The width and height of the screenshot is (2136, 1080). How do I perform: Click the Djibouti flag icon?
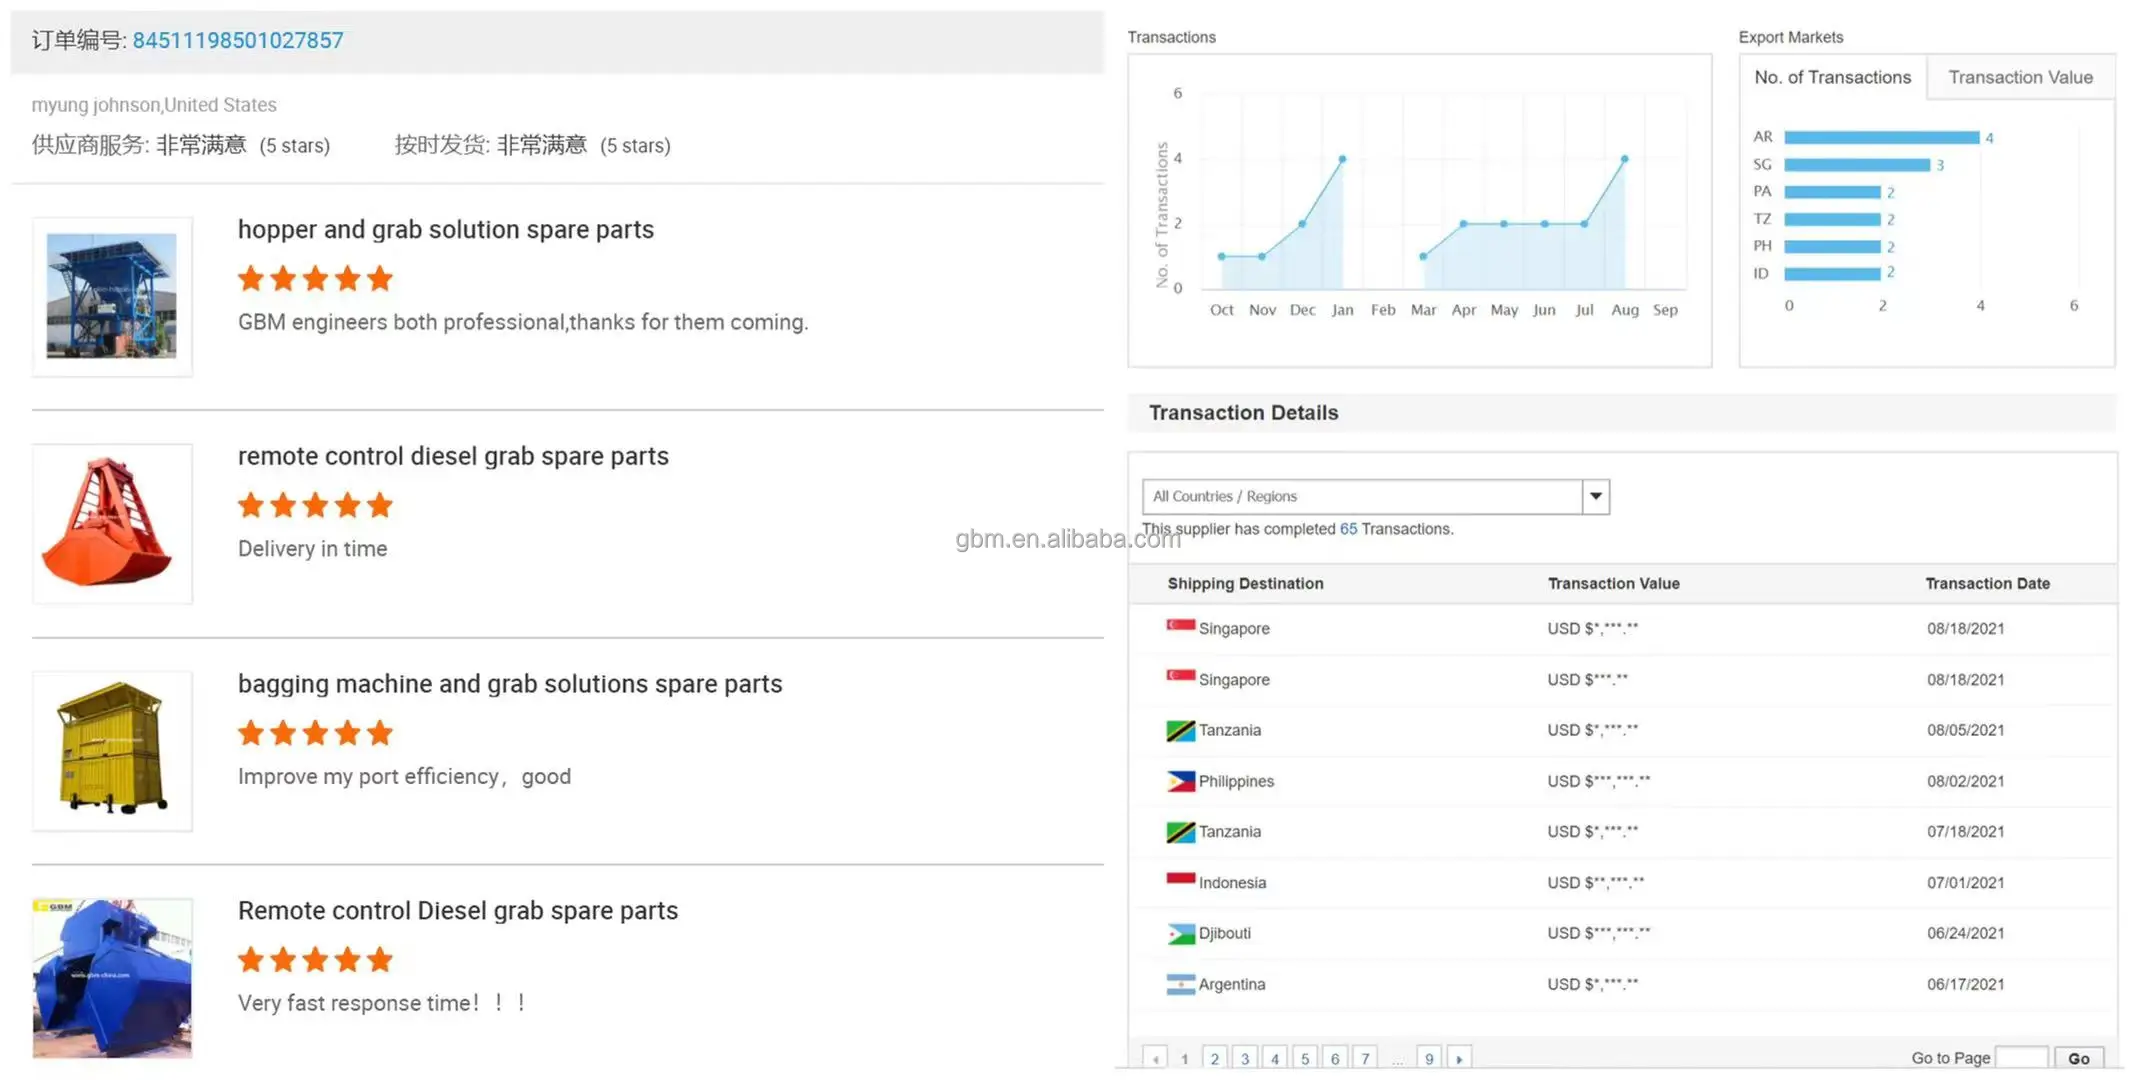point(1180,933)
